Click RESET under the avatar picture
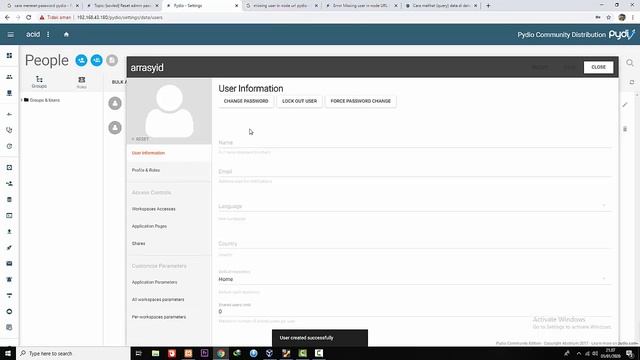This screenshot has height=360, width=640. click(140, 139)
